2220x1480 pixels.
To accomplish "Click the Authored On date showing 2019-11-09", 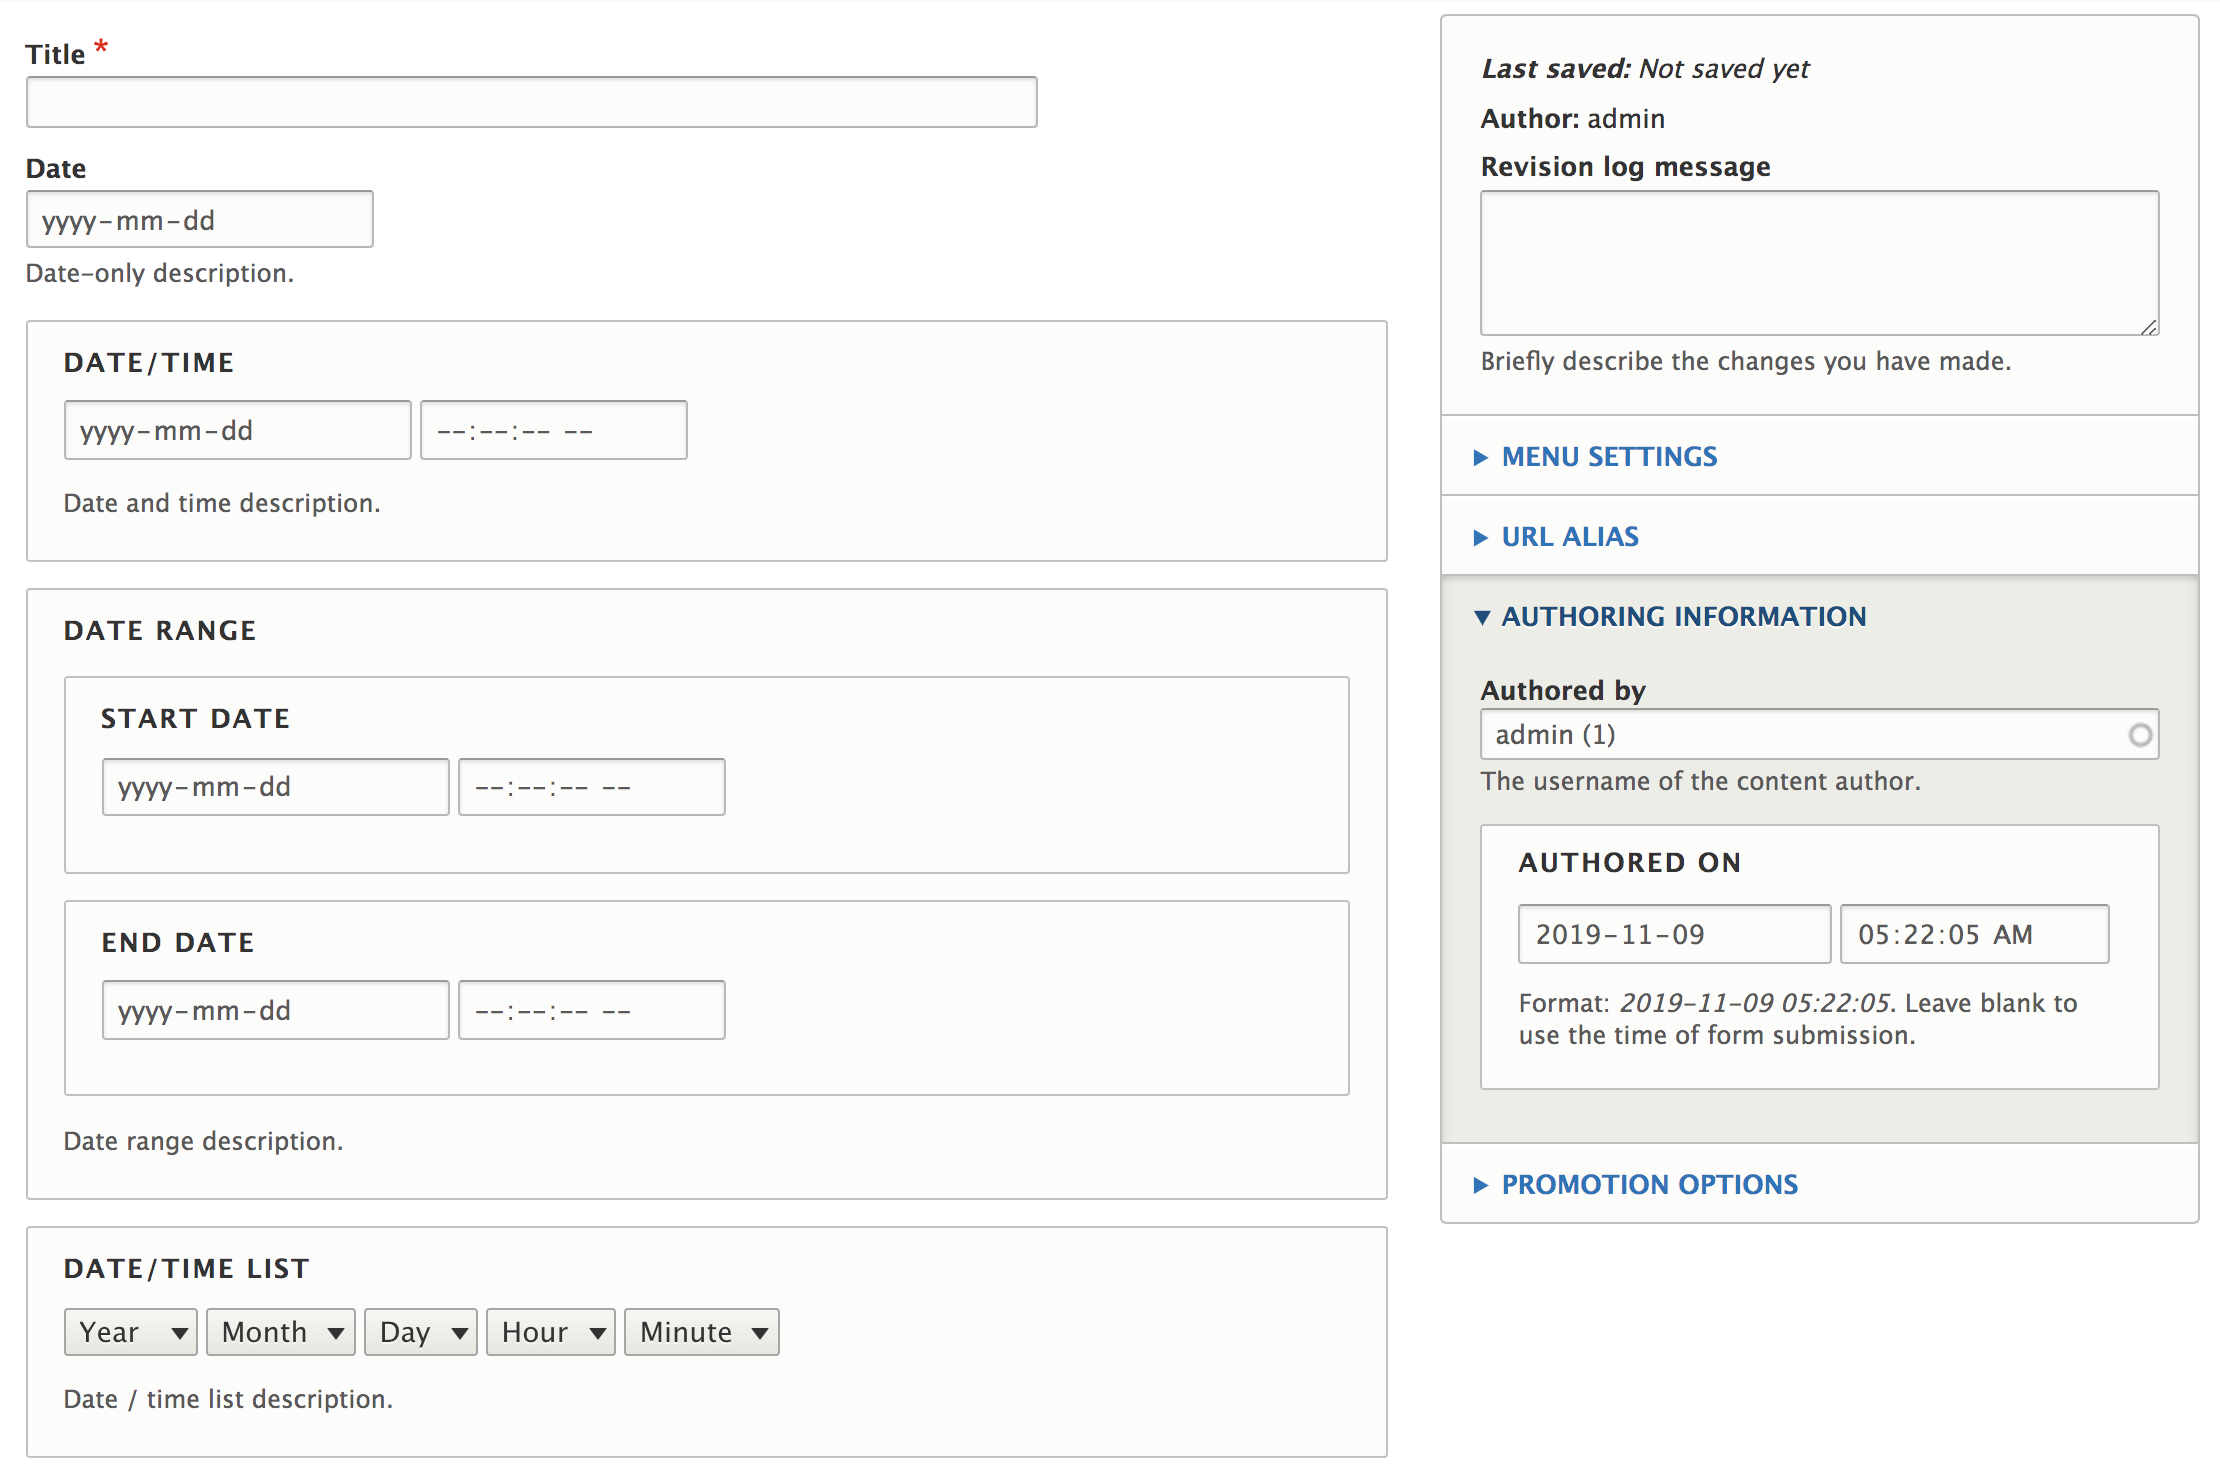I will point(1673,933).
